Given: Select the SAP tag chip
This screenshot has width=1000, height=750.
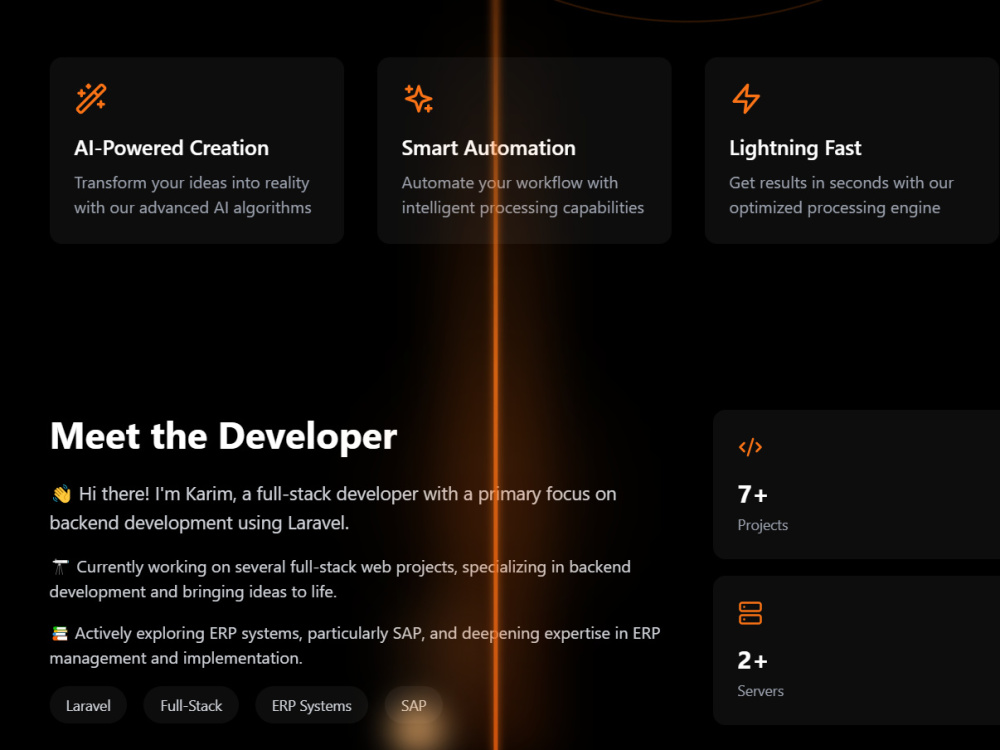Looking at the screenshot, I should click(x=413, y=705).
